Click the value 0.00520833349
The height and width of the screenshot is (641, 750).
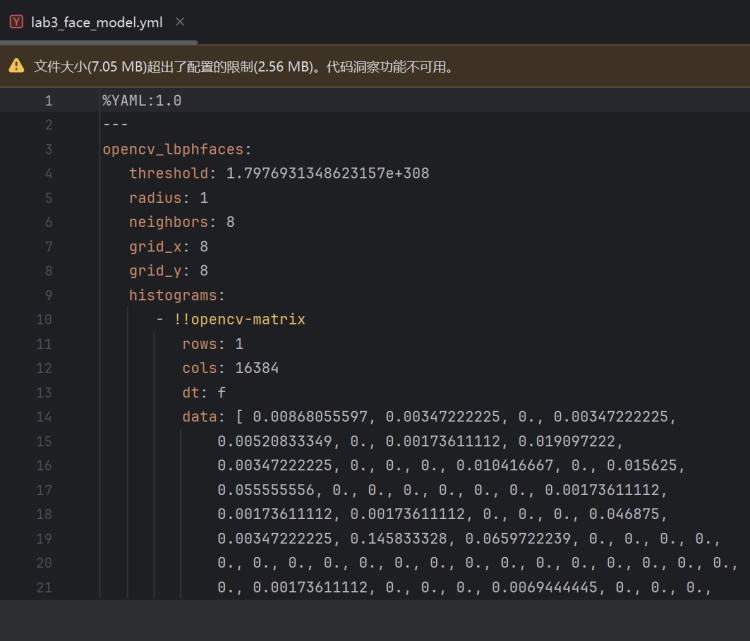pyautogui.click(x=275, y=441)
